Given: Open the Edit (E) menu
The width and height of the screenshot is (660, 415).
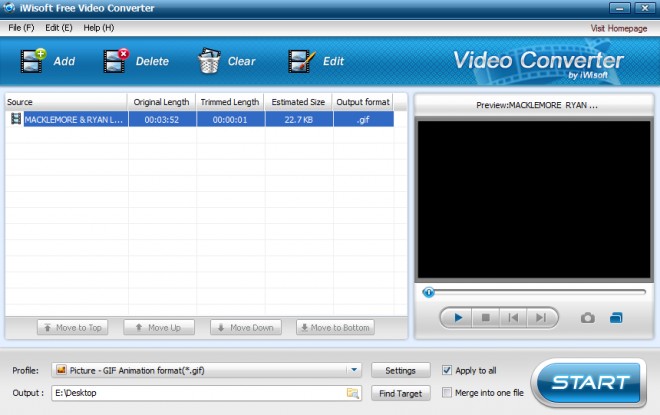Looking at the screenshot, I should [59, 28].
